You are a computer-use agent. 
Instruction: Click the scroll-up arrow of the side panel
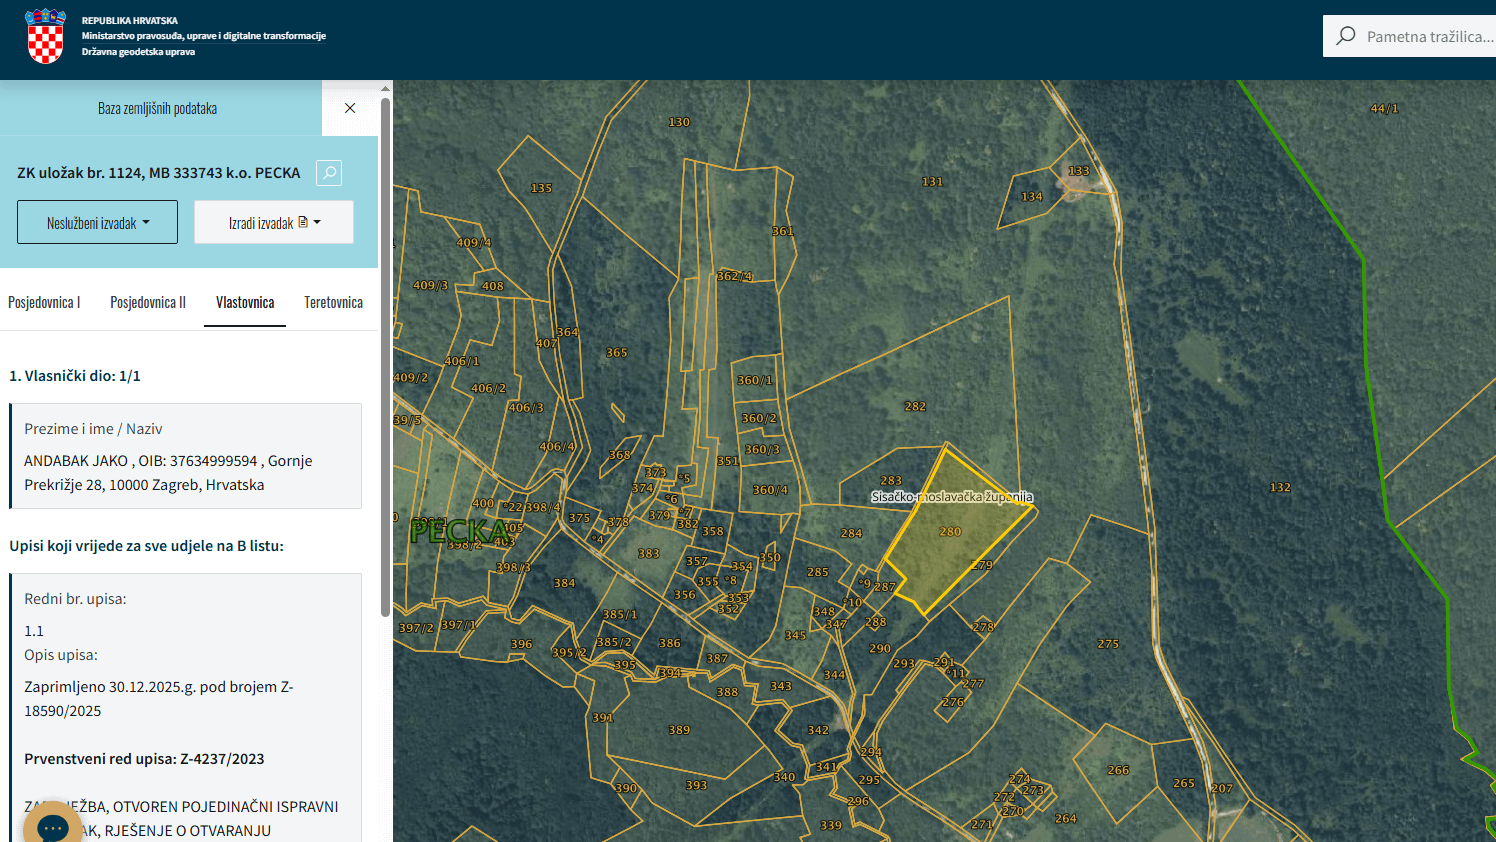coord(386,89)
